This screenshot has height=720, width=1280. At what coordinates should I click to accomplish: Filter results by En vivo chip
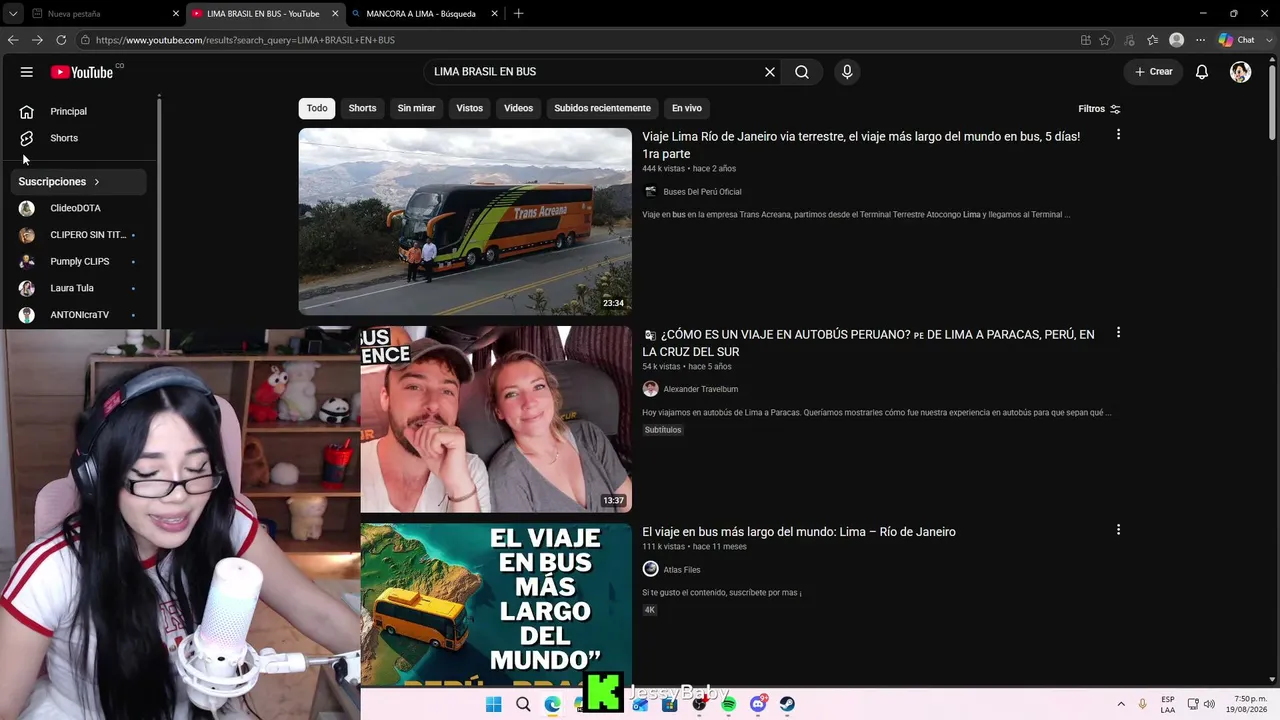point(686,108)
